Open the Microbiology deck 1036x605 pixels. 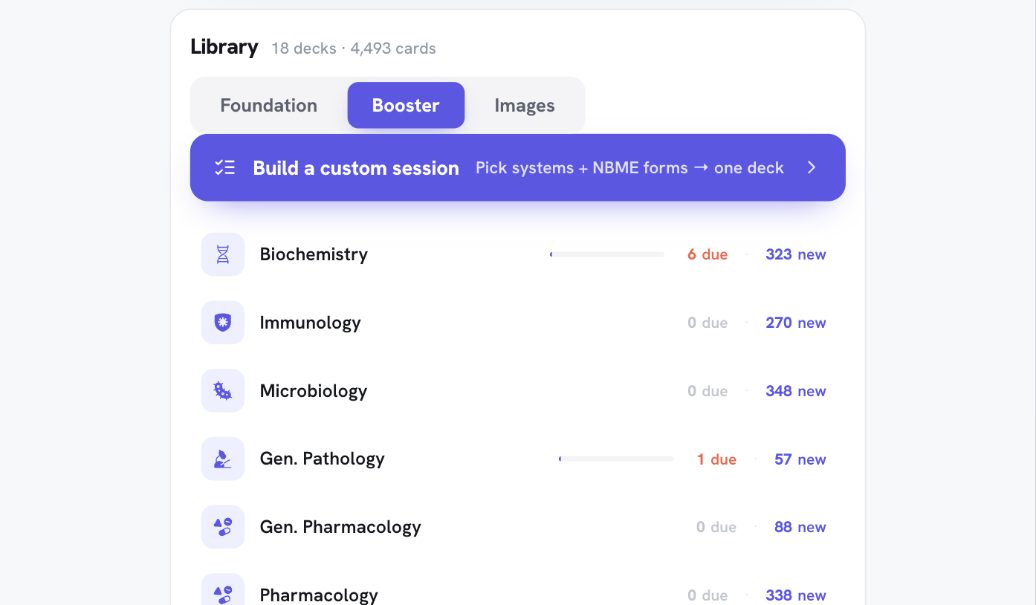[518, 391]
